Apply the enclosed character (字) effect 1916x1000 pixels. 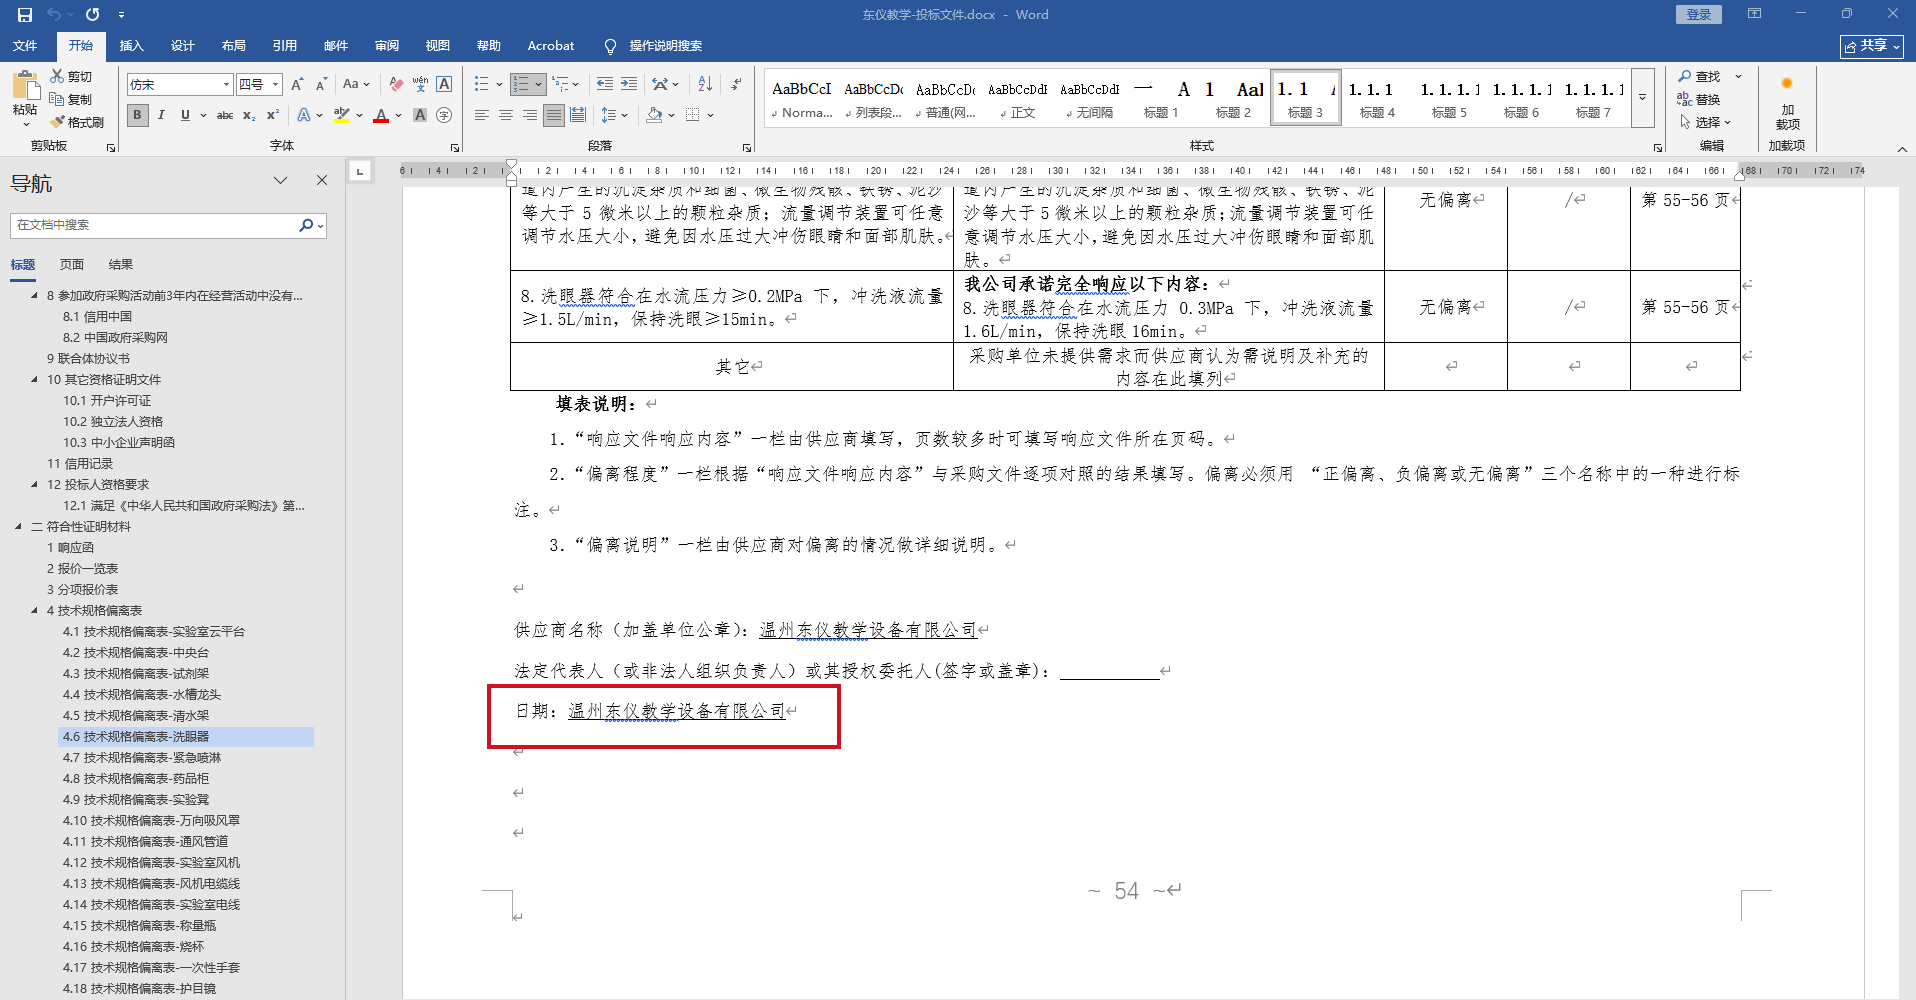tap(444, 115)
